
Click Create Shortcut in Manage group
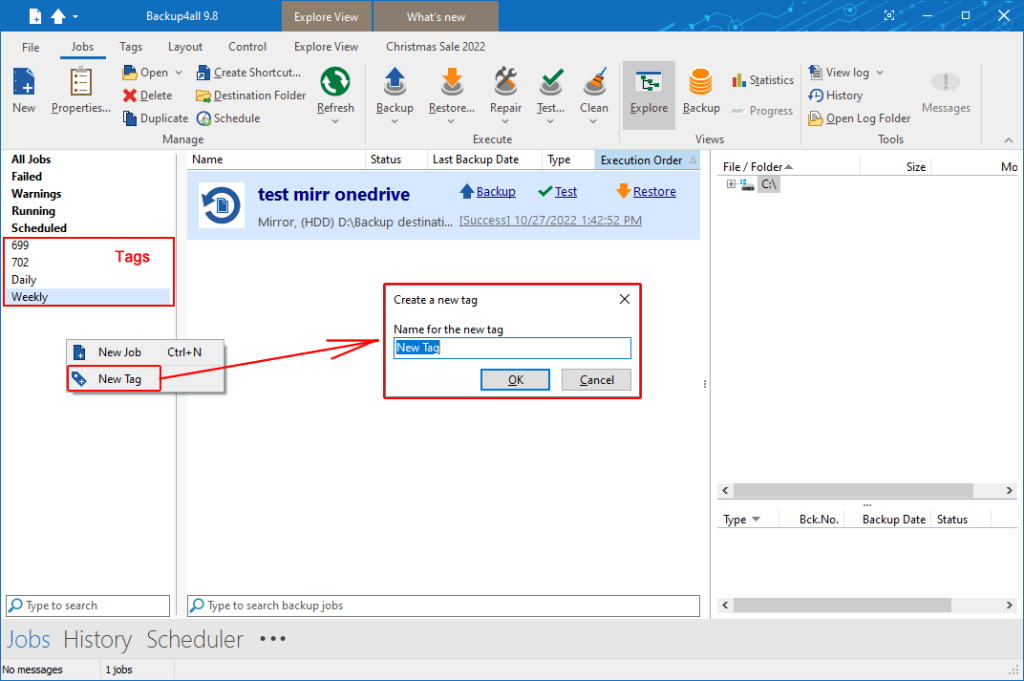pyautogui.click(x=249, y=72)
